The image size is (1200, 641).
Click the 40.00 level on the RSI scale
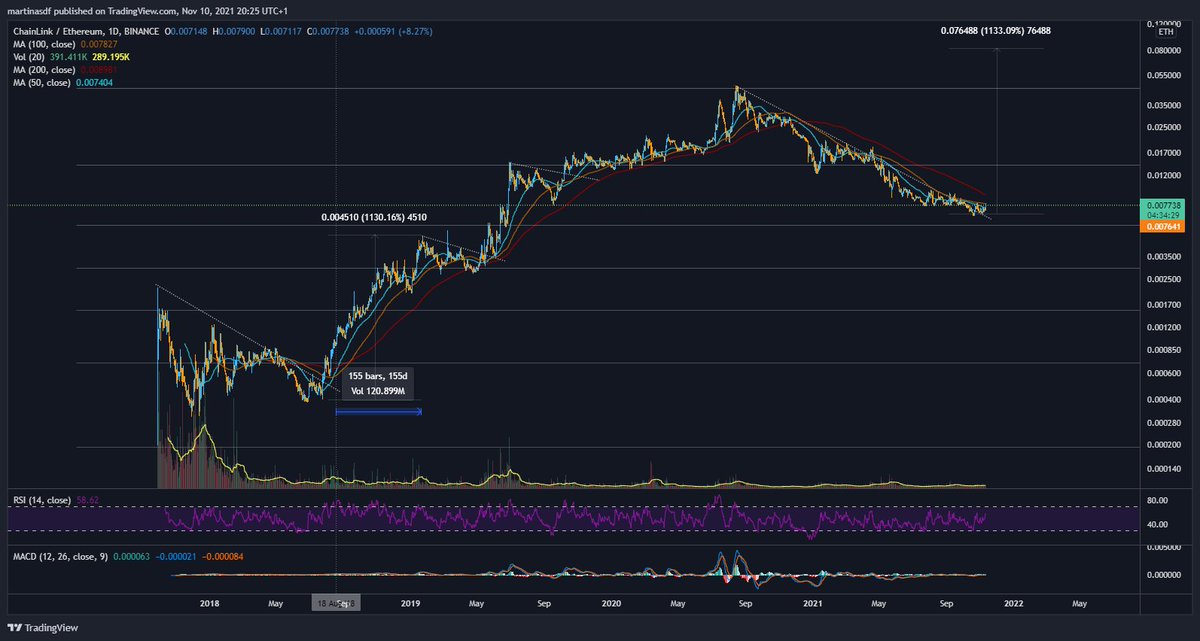point(1159,524)
